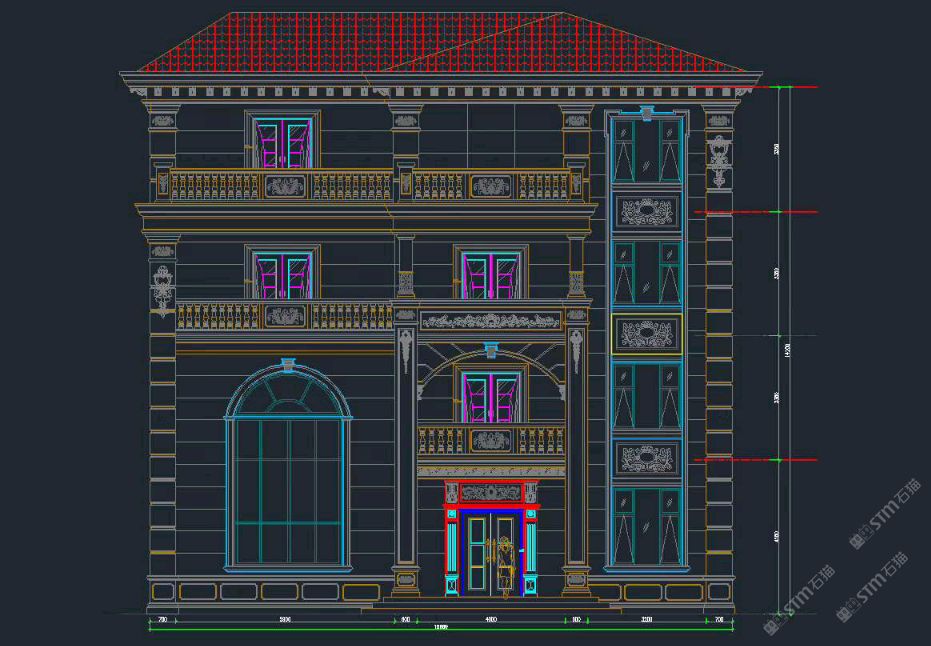Select the 5800 bottom dimension text

(285, 620)
